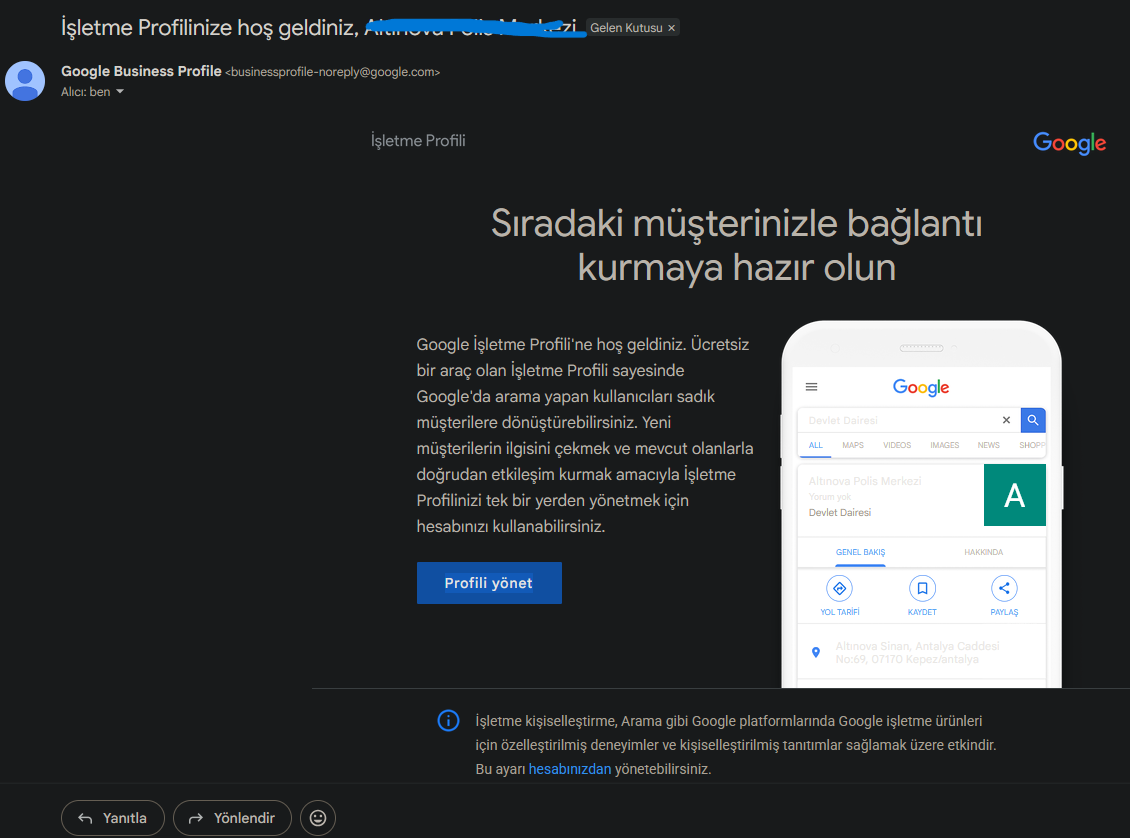Image resolution: width=1130 pixels, height=838 pixels.
Task: Click the YOL TARİFİ directions icon
Action: click(x=840, y=589)
